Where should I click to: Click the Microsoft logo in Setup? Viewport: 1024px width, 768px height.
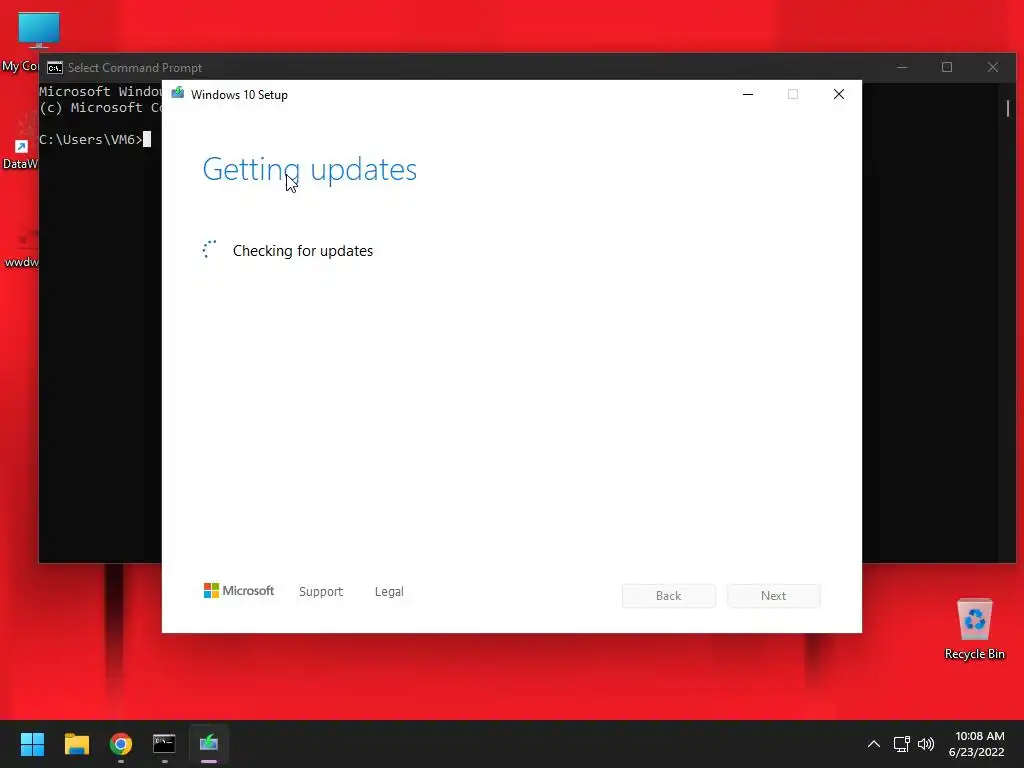click(239, 591)
